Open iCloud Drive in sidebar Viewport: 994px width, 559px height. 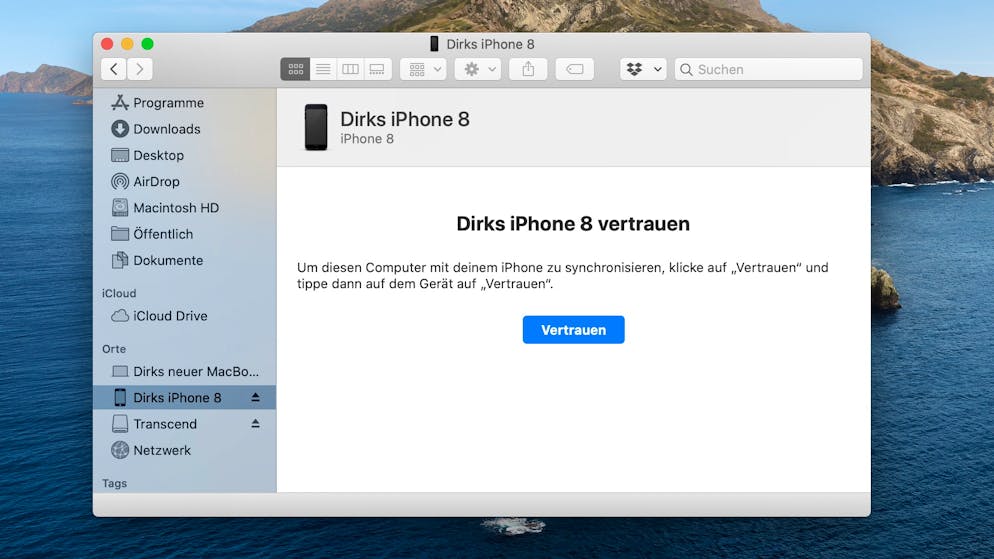click(184, 316)
